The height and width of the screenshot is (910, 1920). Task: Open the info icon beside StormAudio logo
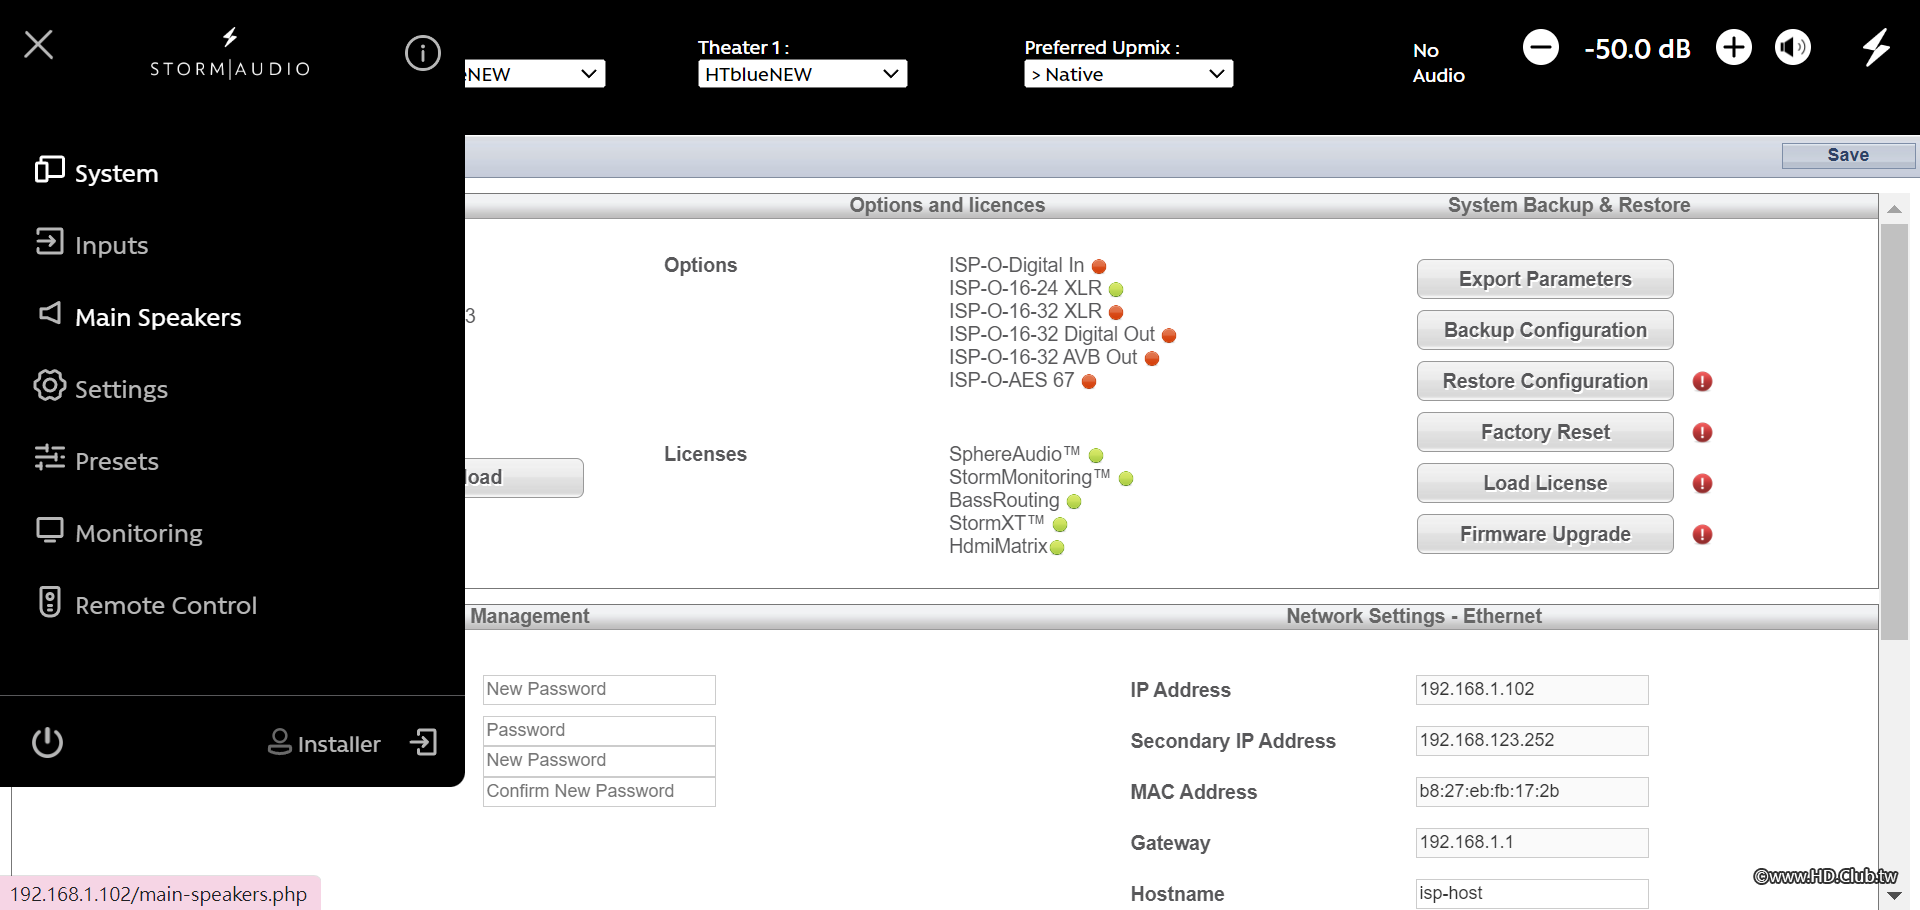[422, 52]
